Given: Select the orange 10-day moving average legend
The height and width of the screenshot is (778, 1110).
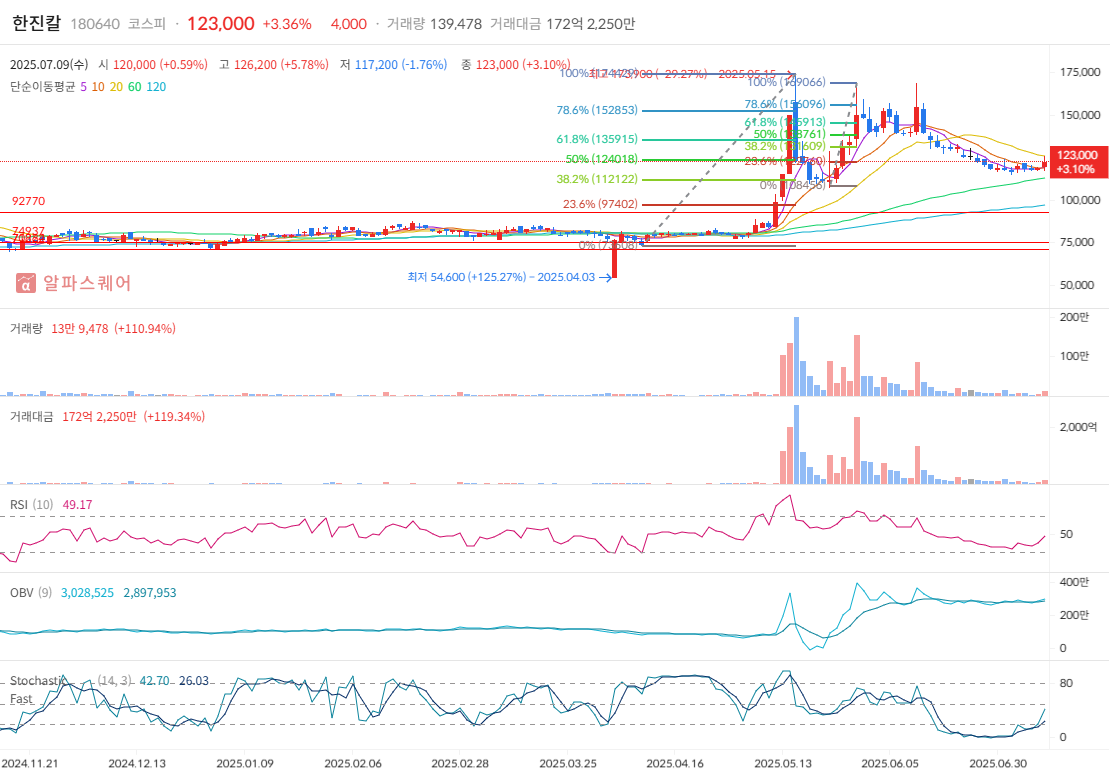Looking at the screenshot, I should click(98, 86).
